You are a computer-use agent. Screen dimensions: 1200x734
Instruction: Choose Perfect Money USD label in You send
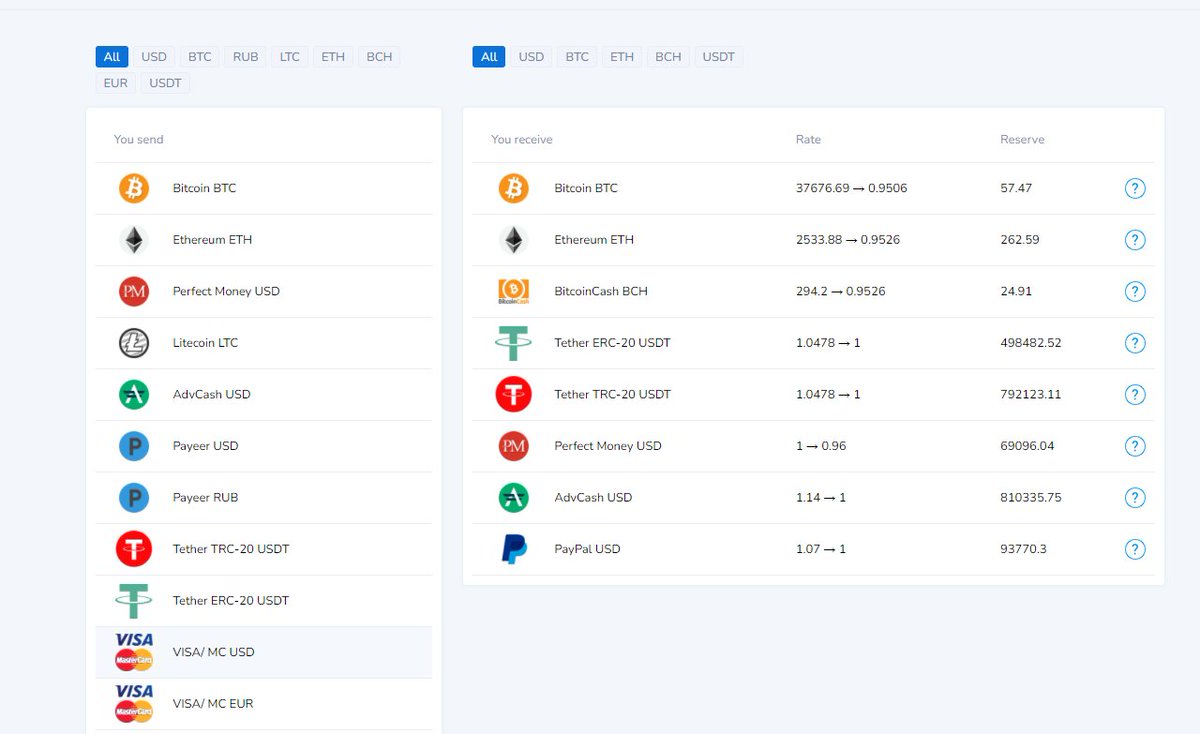click(227, 291)
